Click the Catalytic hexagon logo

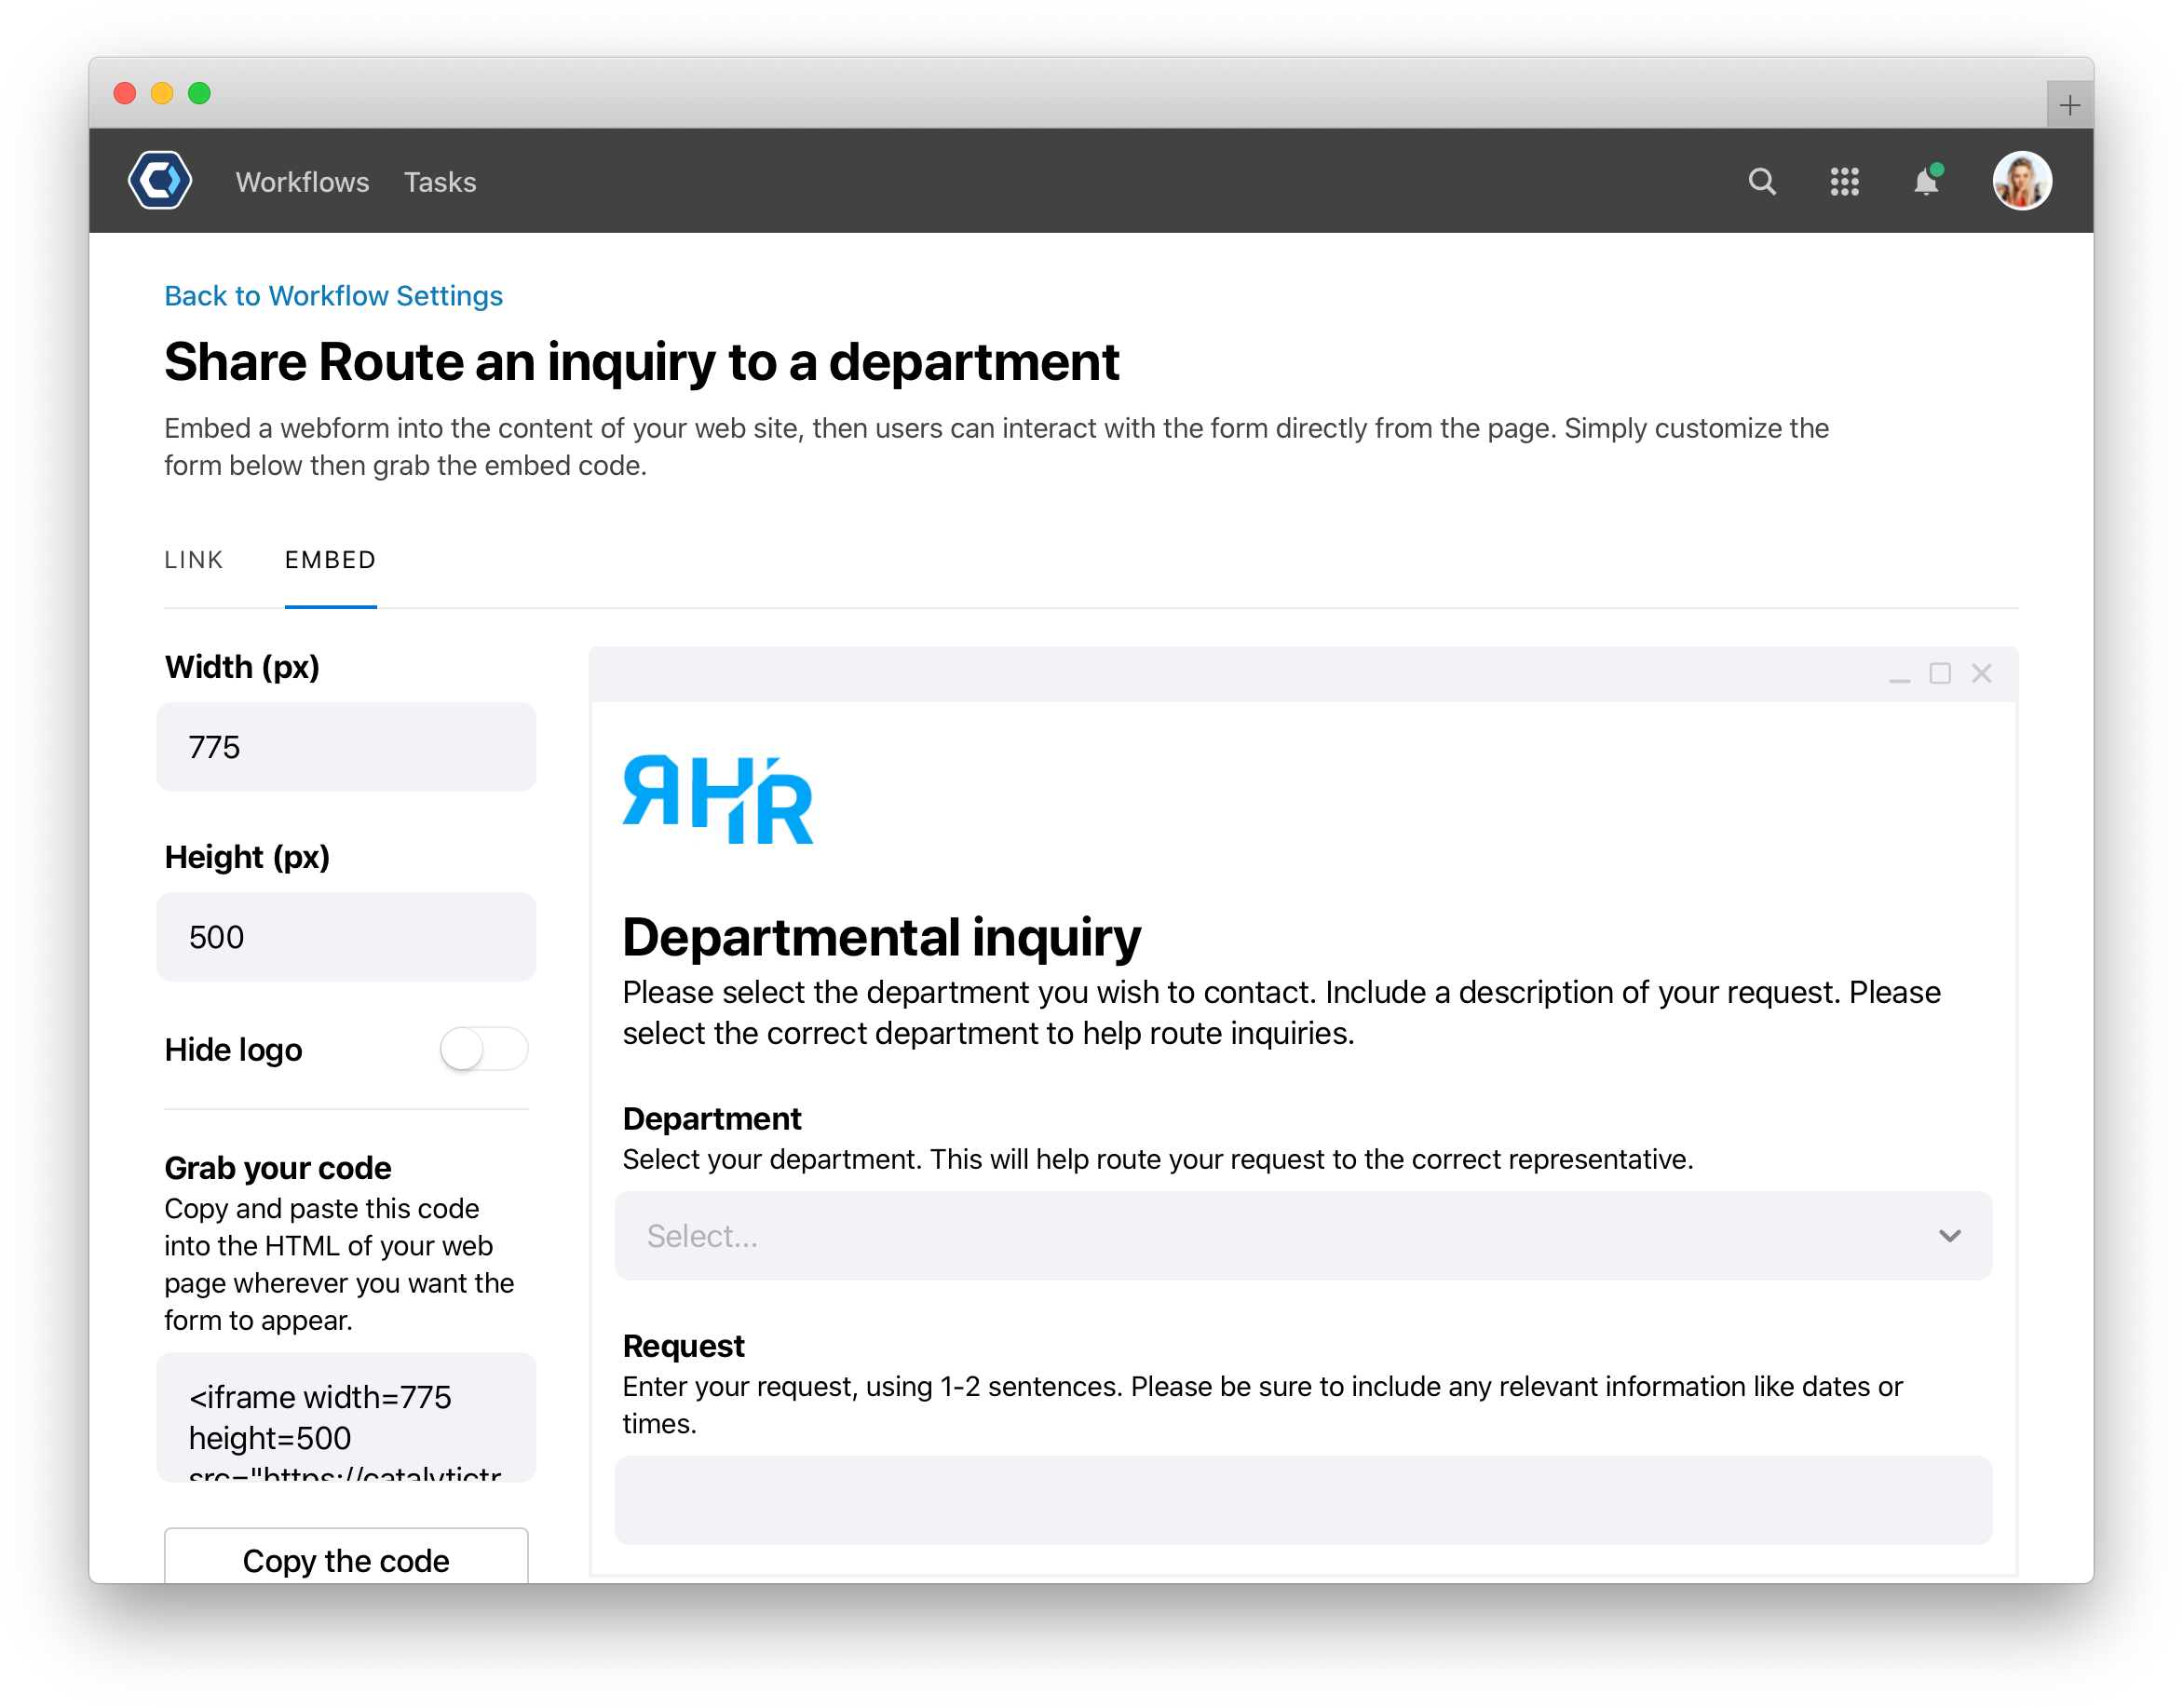tap(160, 181)
